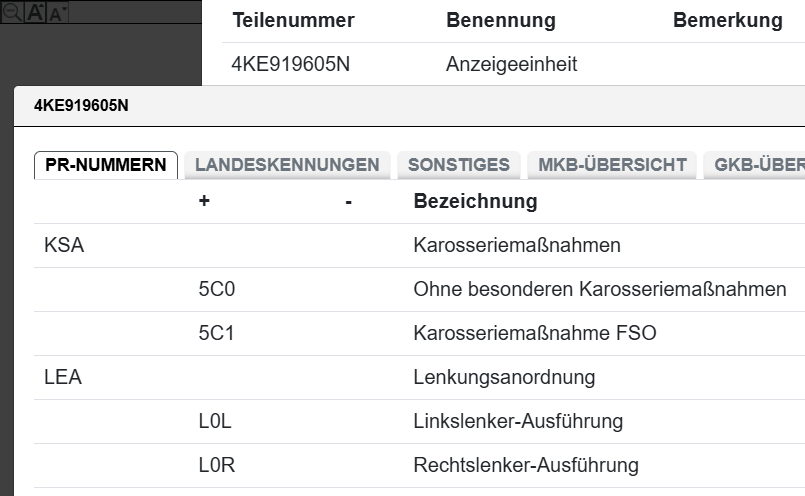The image size is (805, 496).
Task: Select the SONSTIGES tab
Action: point(458,165)
